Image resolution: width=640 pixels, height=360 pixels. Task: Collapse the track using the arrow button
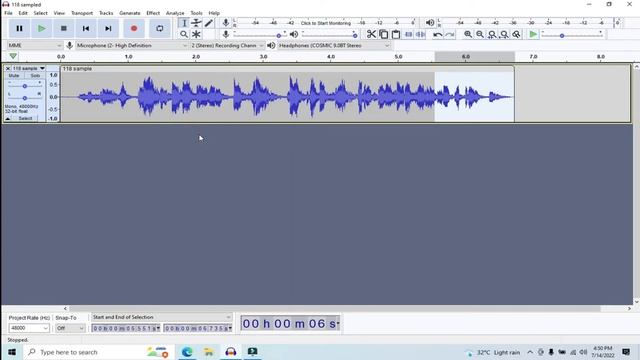click(x=8, y=118)
